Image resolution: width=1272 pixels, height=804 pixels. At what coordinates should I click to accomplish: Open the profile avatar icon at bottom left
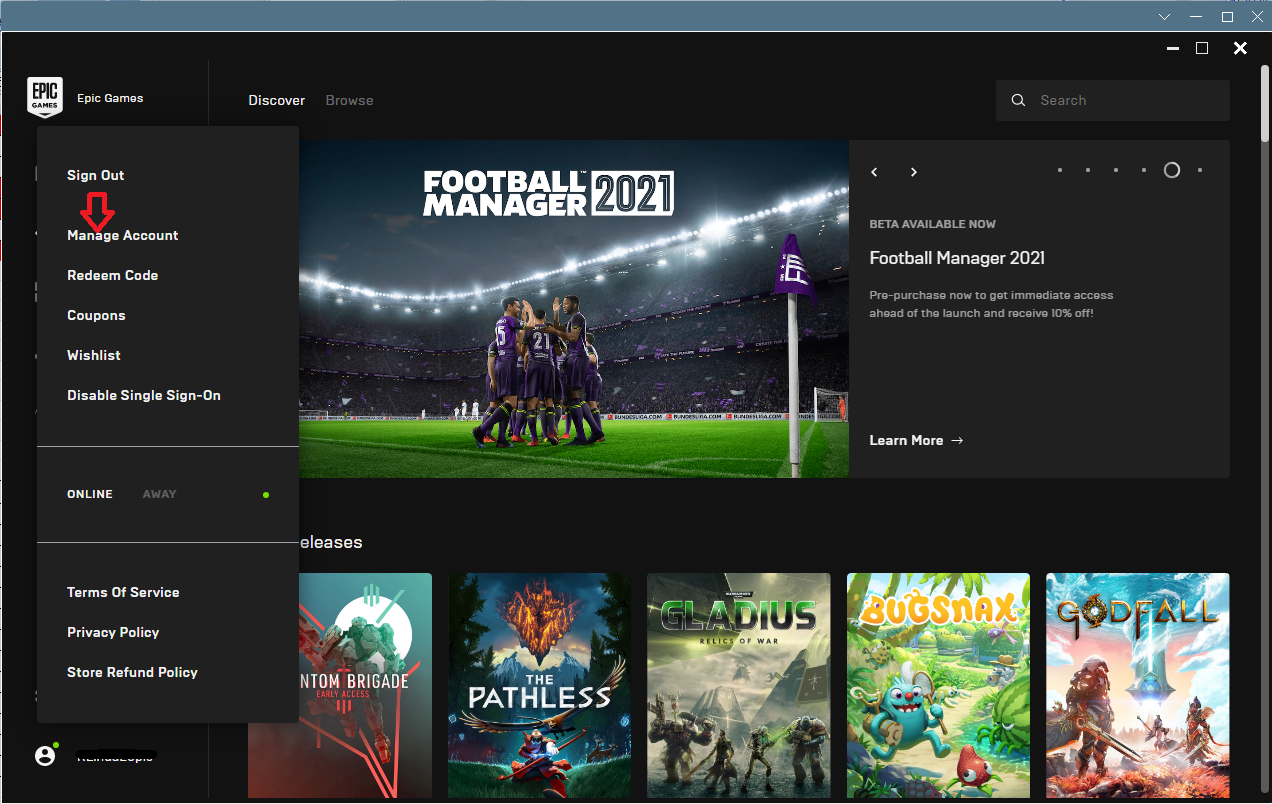(x=45, y=756)
